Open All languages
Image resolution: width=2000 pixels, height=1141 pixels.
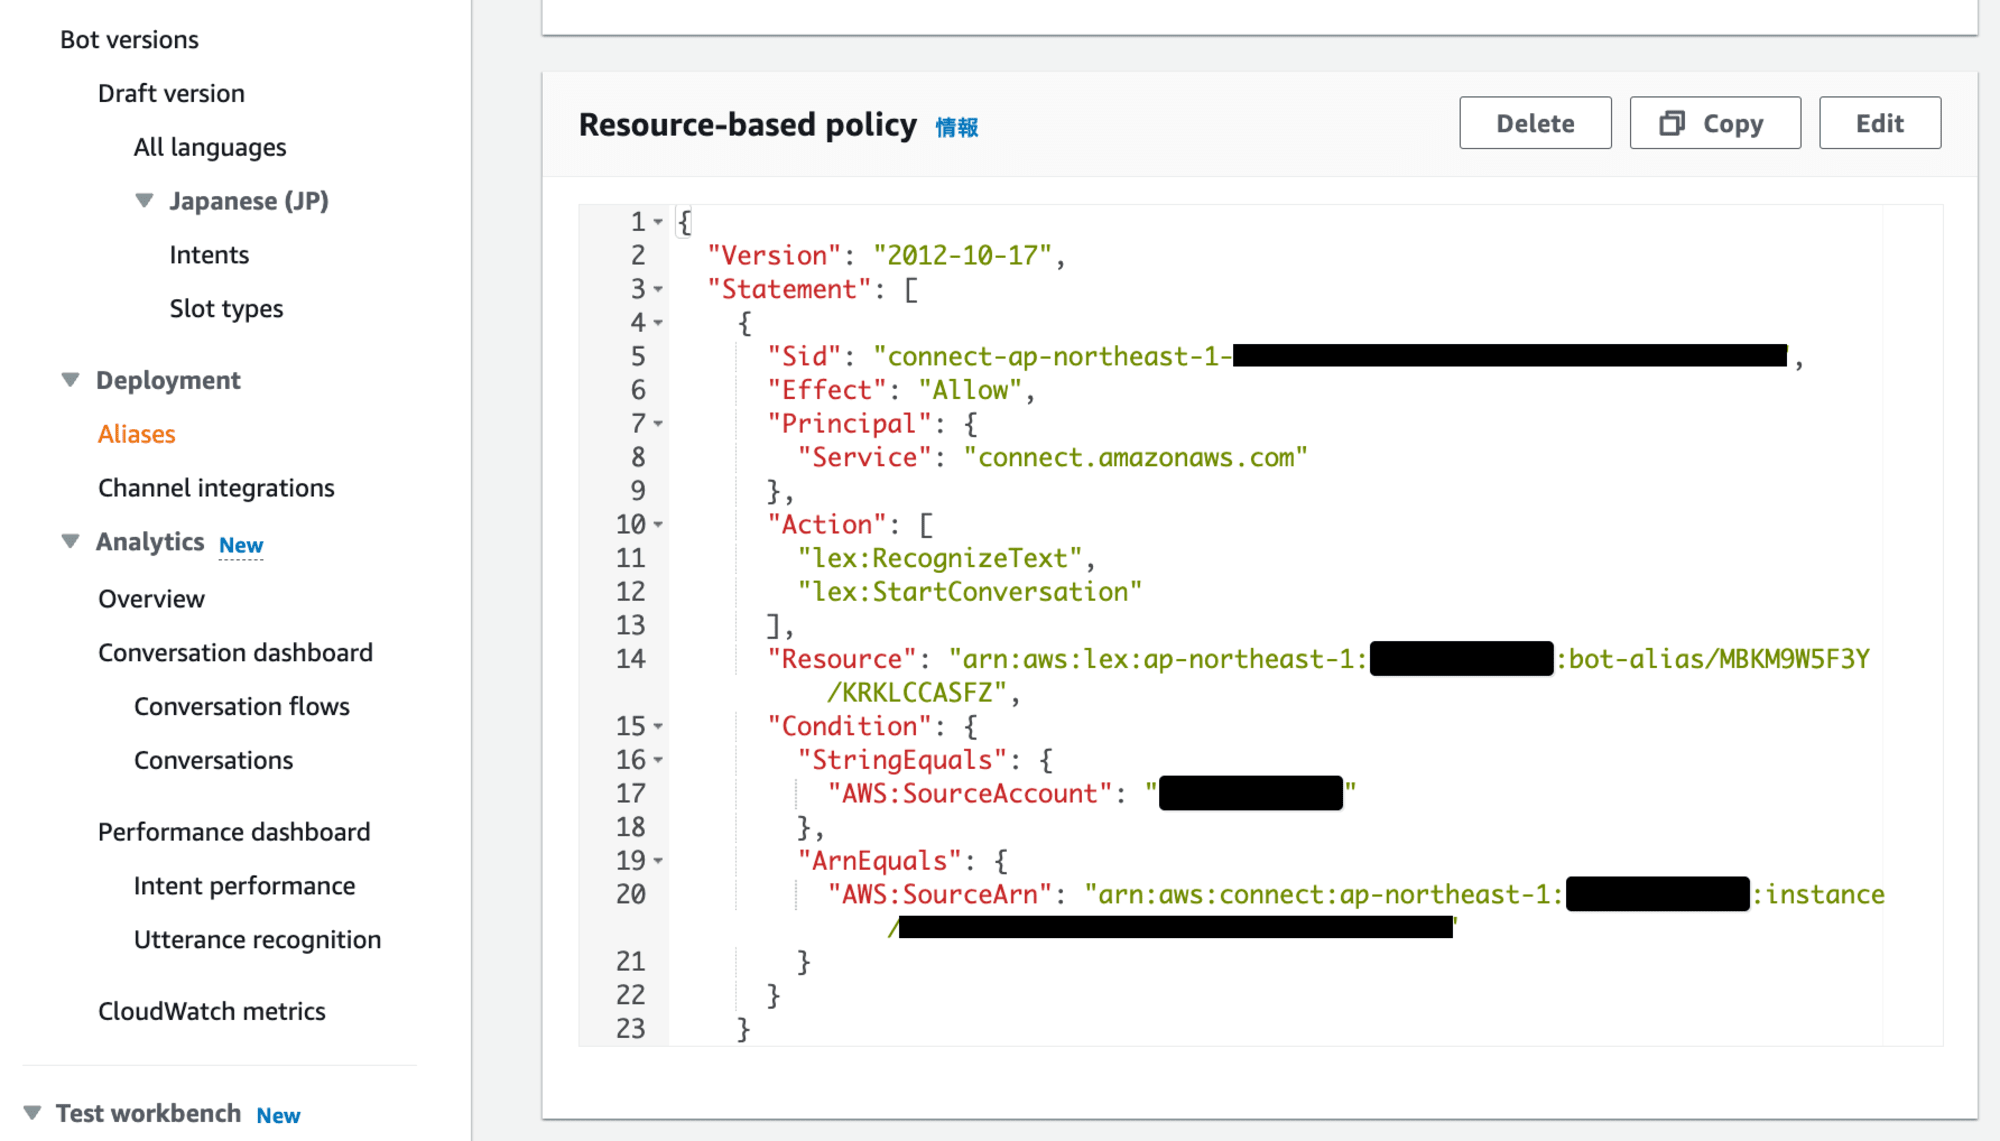(x=210, y=147)
